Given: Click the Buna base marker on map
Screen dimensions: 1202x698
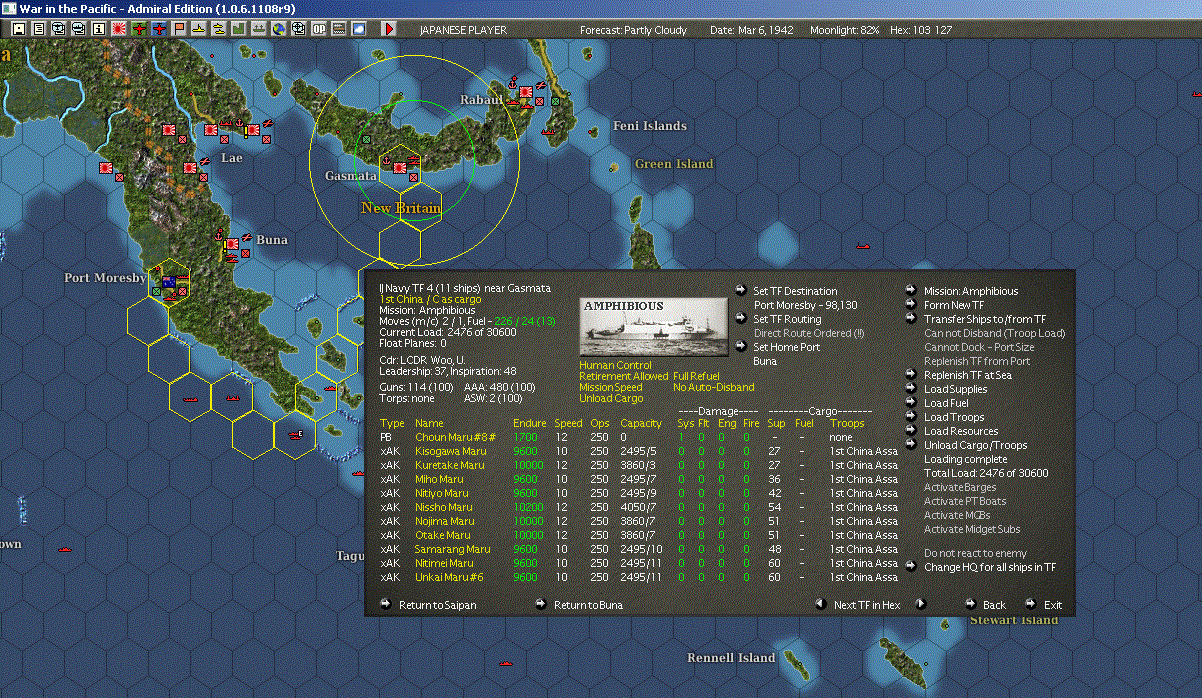Looking at the screenshot, I should click(x=232, y=243).
